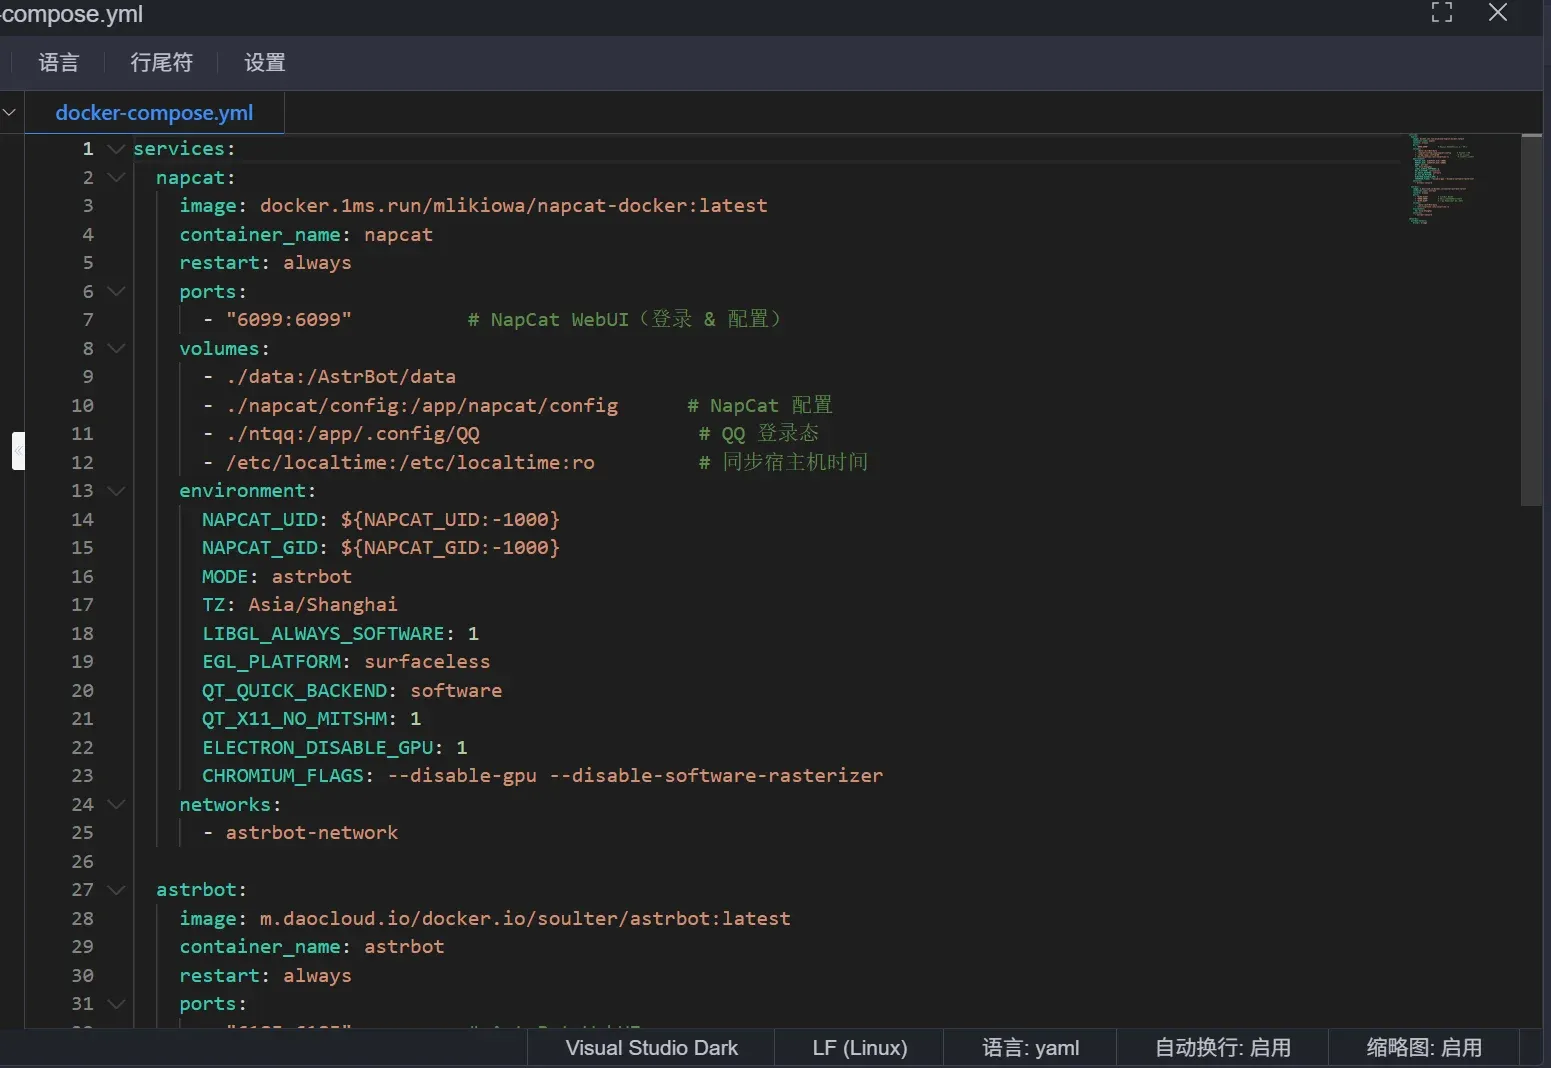
Task: Collapse the napcat block on line 2
Action: (116, 178)
